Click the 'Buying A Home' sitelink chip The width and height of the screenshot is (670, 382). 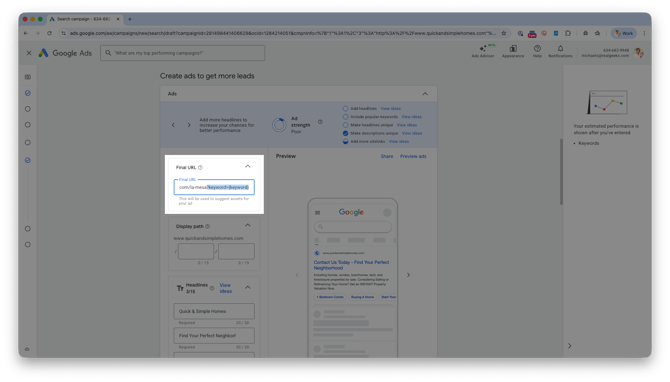click(362, 297)
